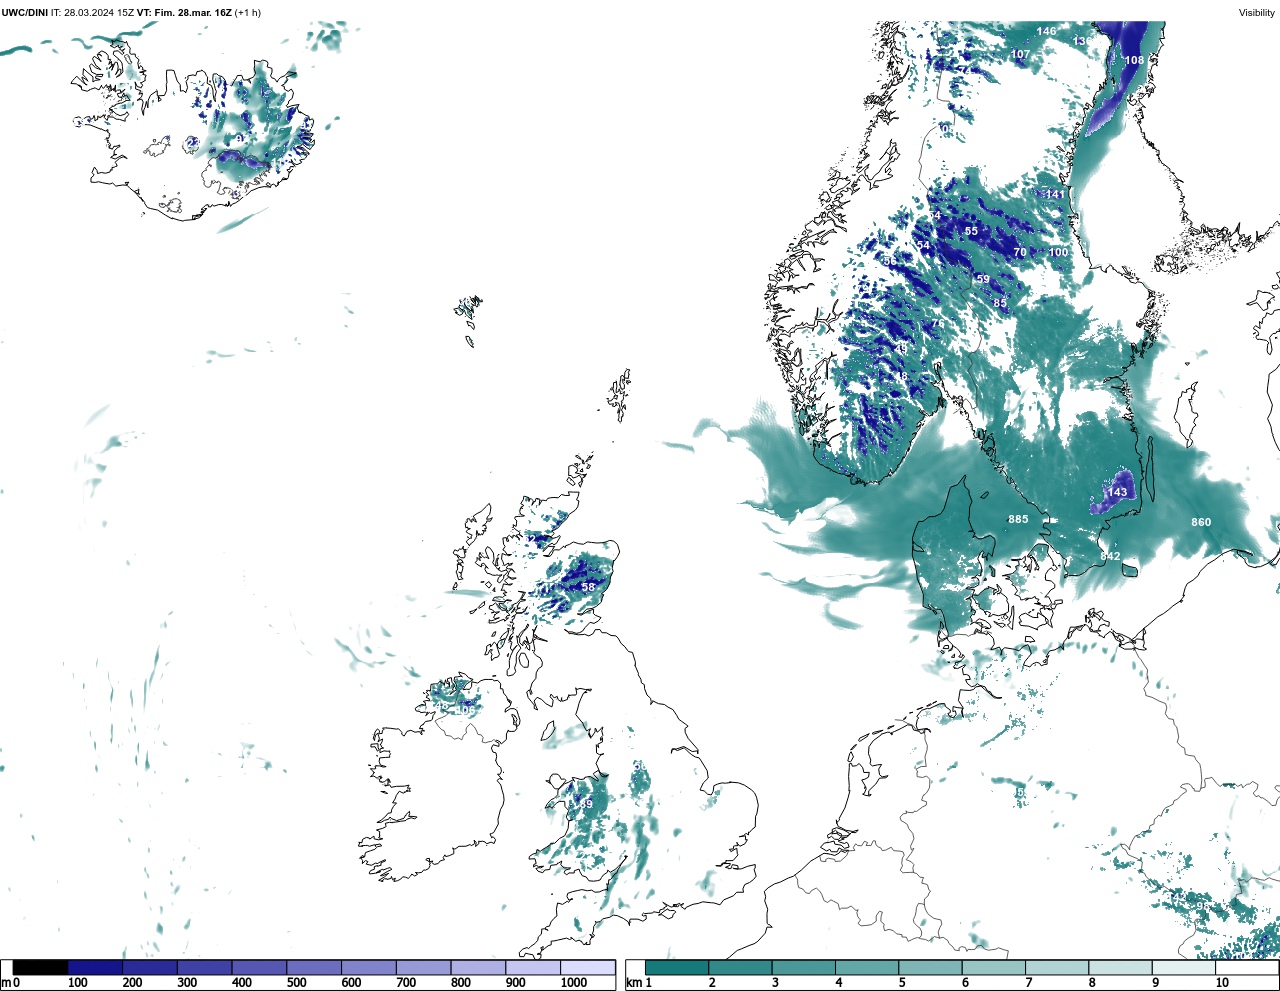Click the 'IT: 28.03.2024 15Z' initial time
1280x991 pixels.
point(92,13)
